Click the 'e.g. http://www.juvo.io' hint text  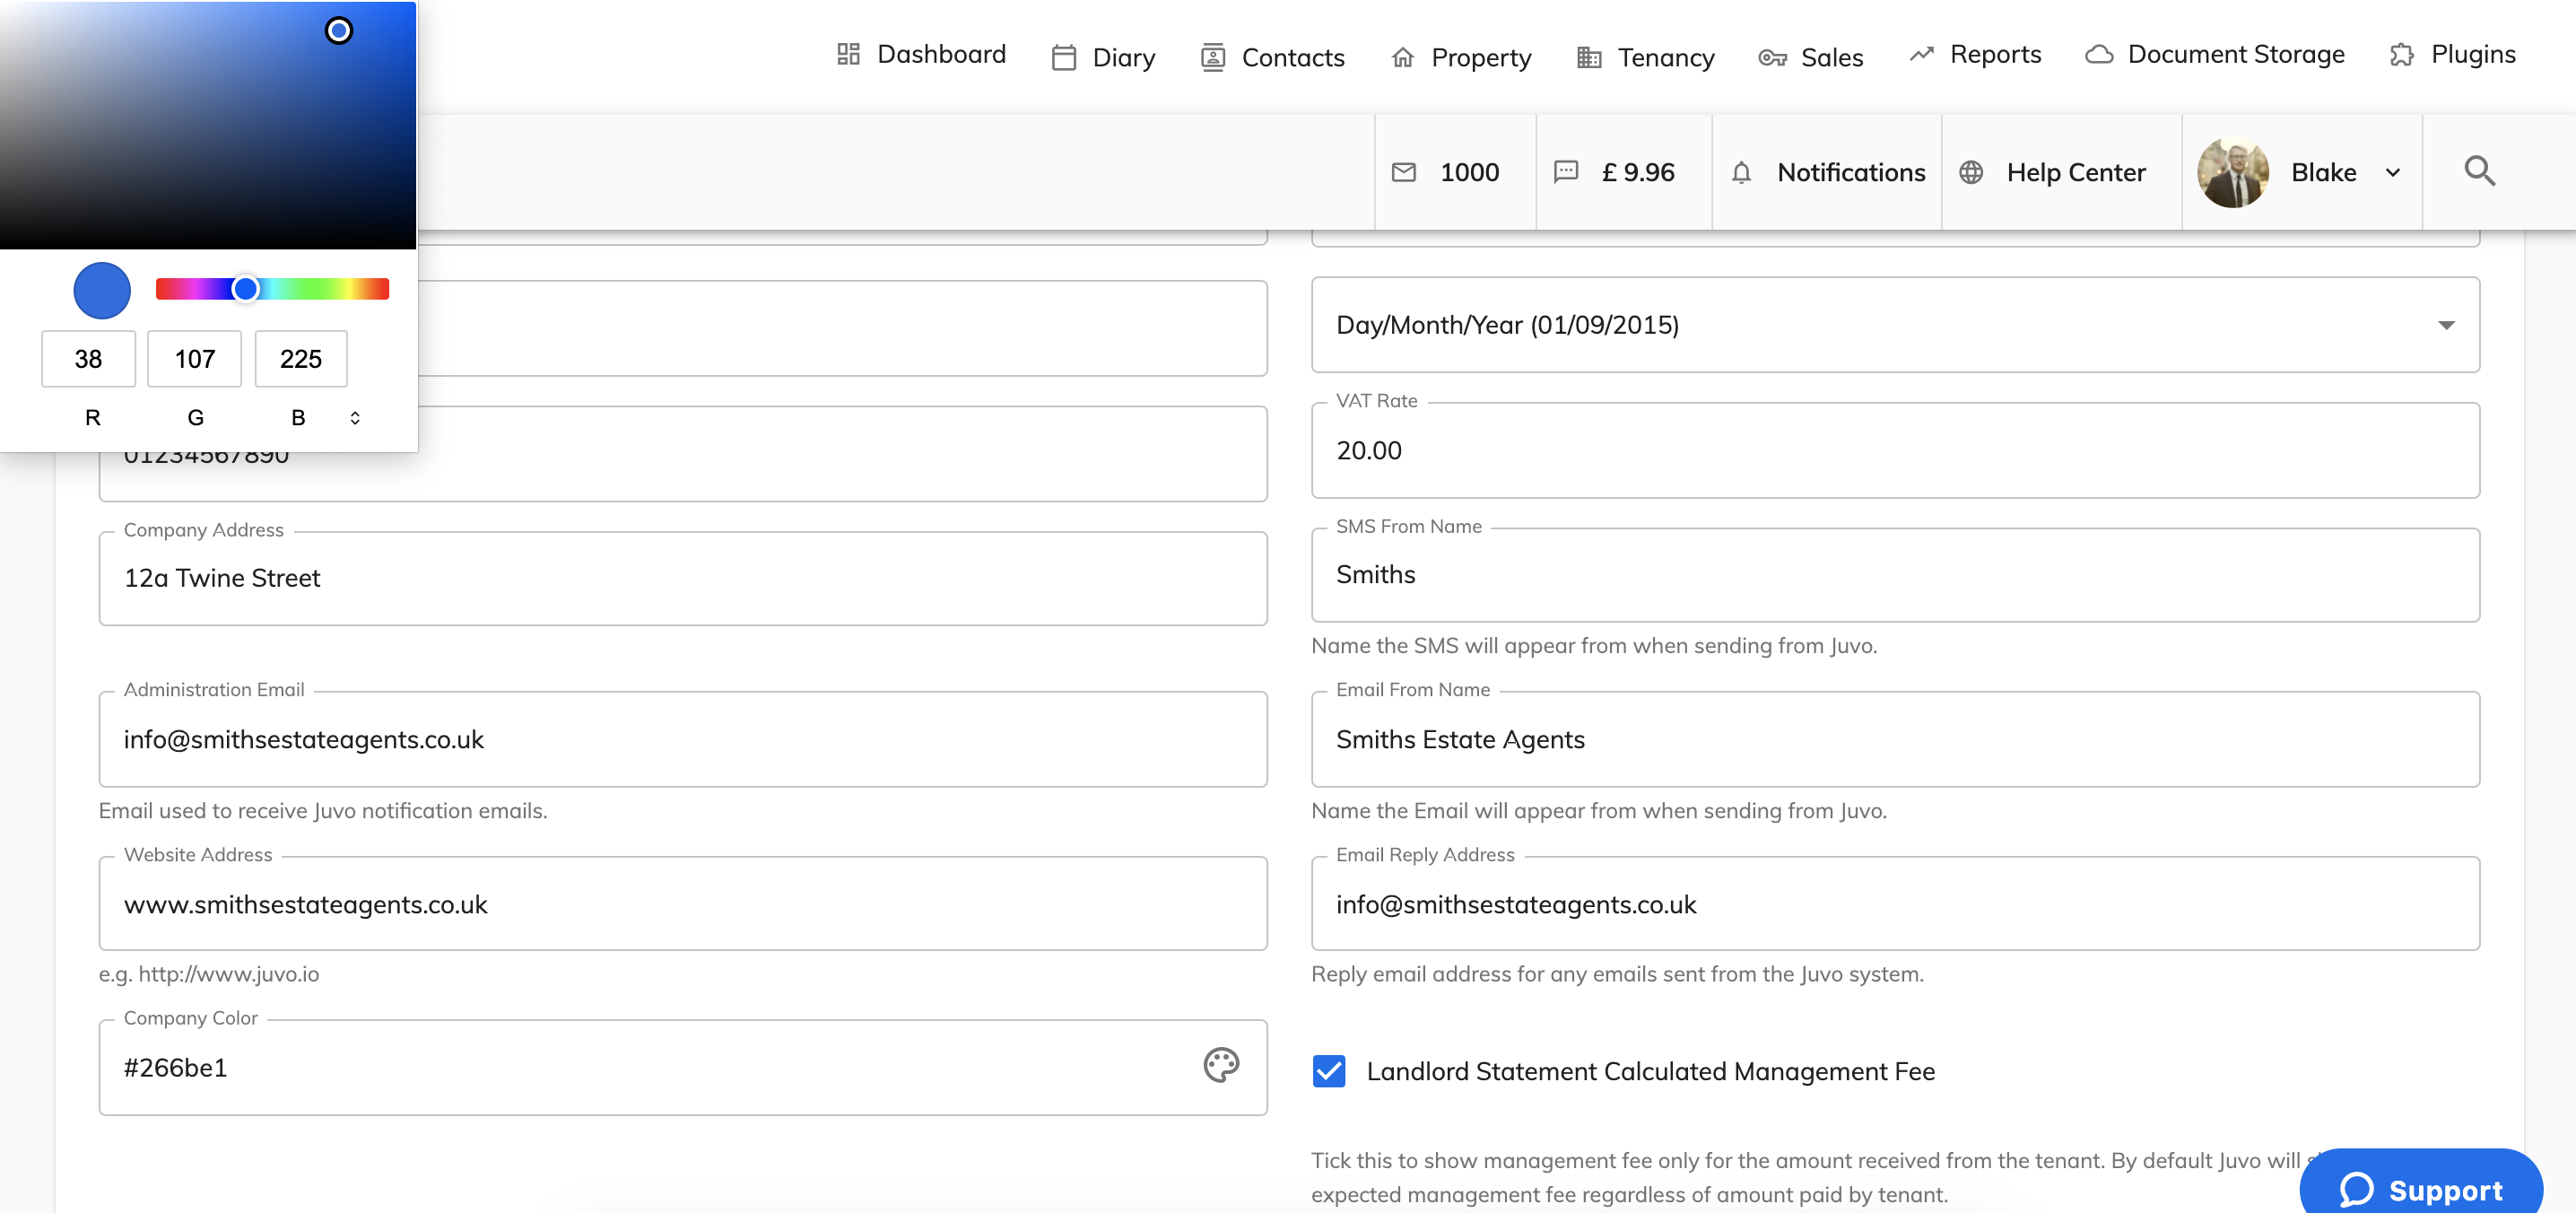[x=209, y=974]
